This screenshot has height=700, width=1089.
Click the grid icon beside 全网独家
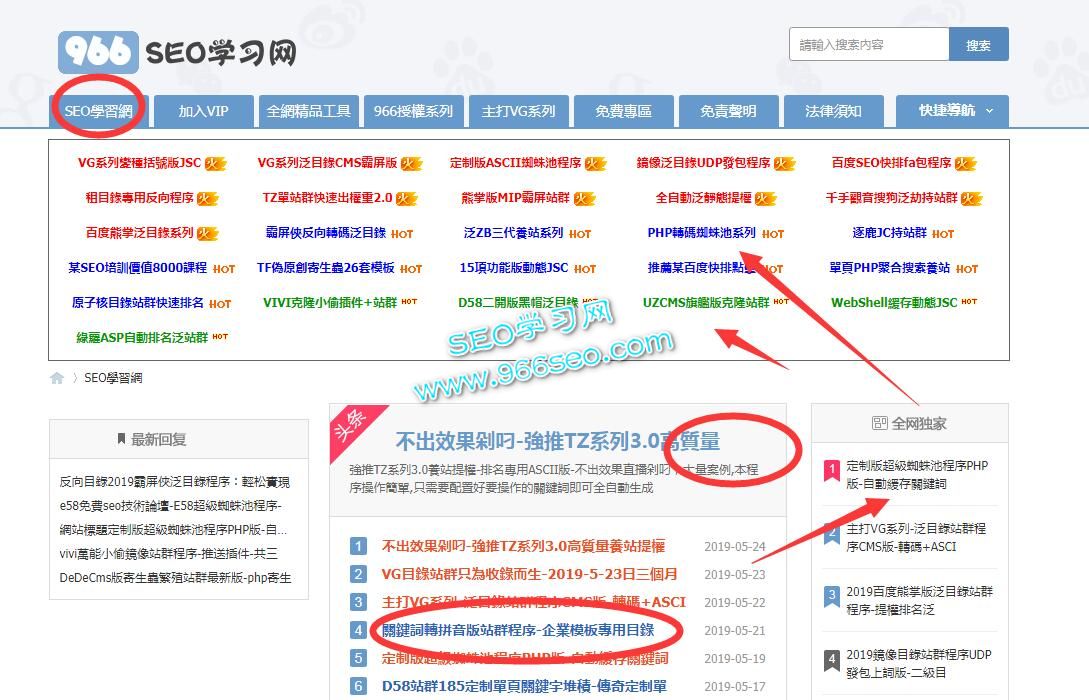pos(879,423)
